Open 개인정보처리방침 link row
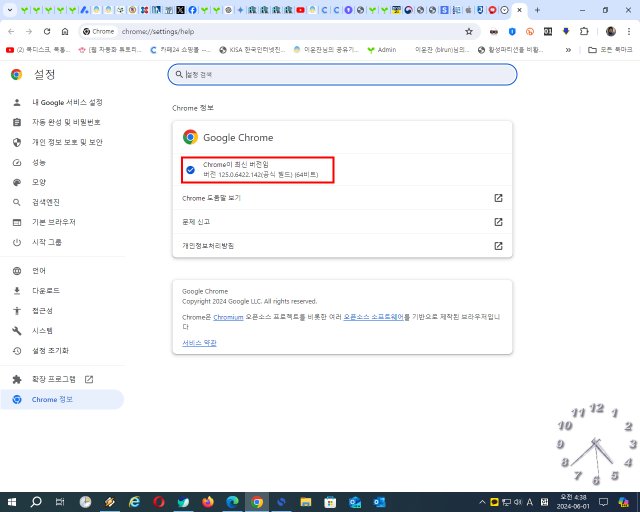 pos(342,246)
